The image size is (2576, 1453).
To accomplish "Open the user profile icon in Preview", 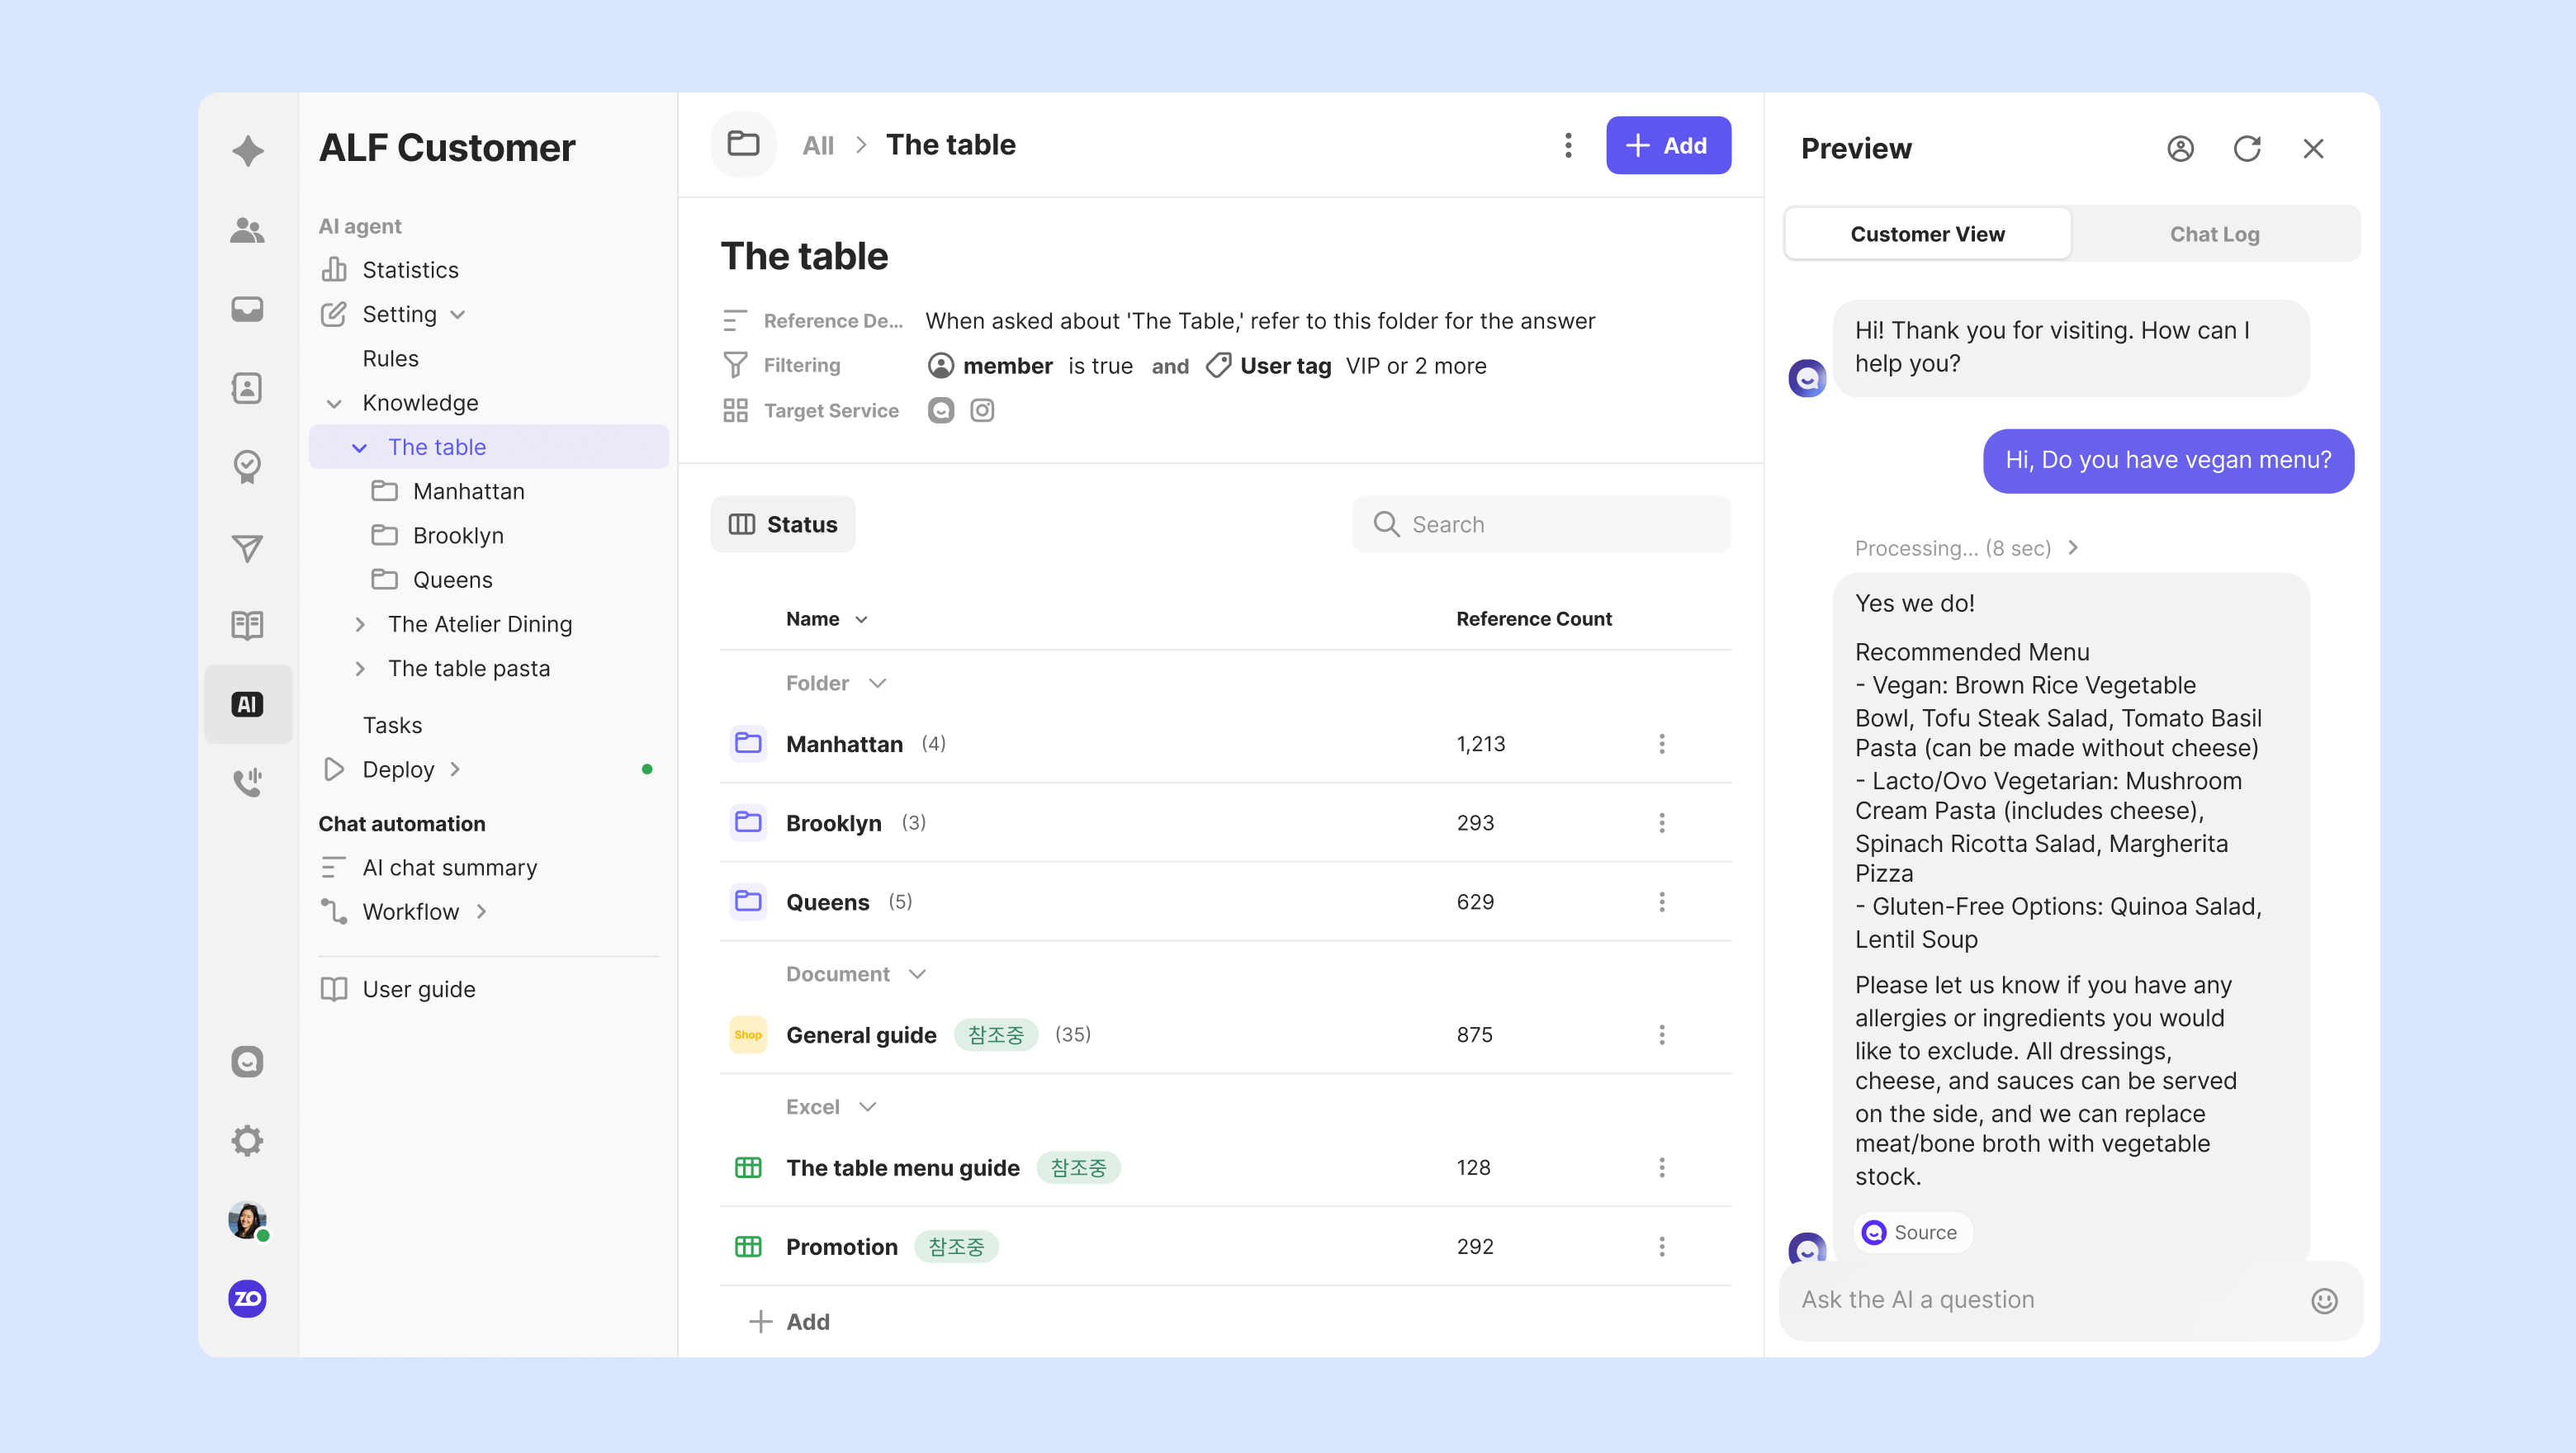I will pos(2180,149).
